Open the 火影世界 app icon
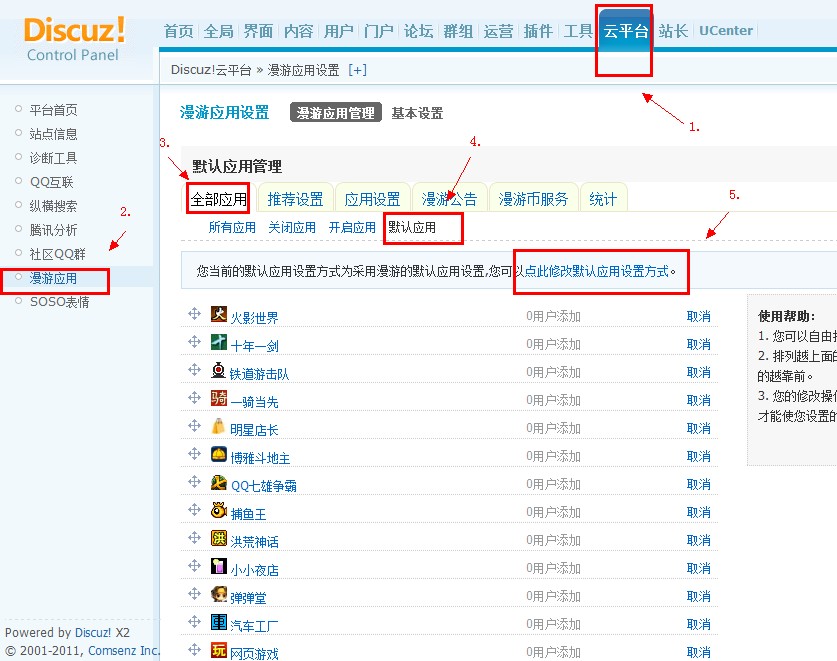This screenshot has width=837, height=661. pos(218,314)
